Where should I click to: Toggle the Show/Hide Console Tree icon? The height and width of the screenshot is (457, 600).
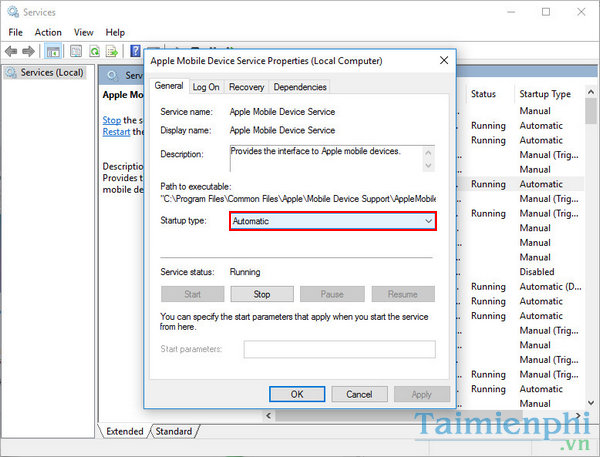pos(53,51)
